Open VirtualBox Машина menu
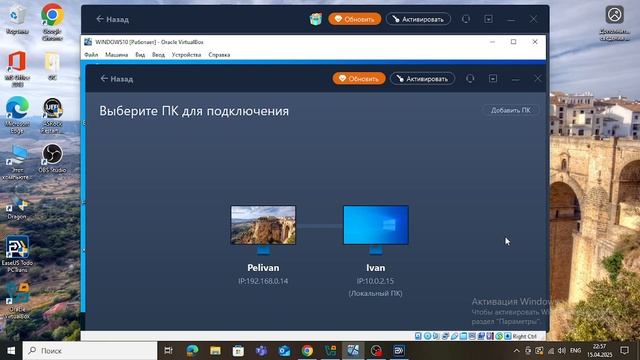Screen dimensions: 640x360 click(x=117, y=55)
